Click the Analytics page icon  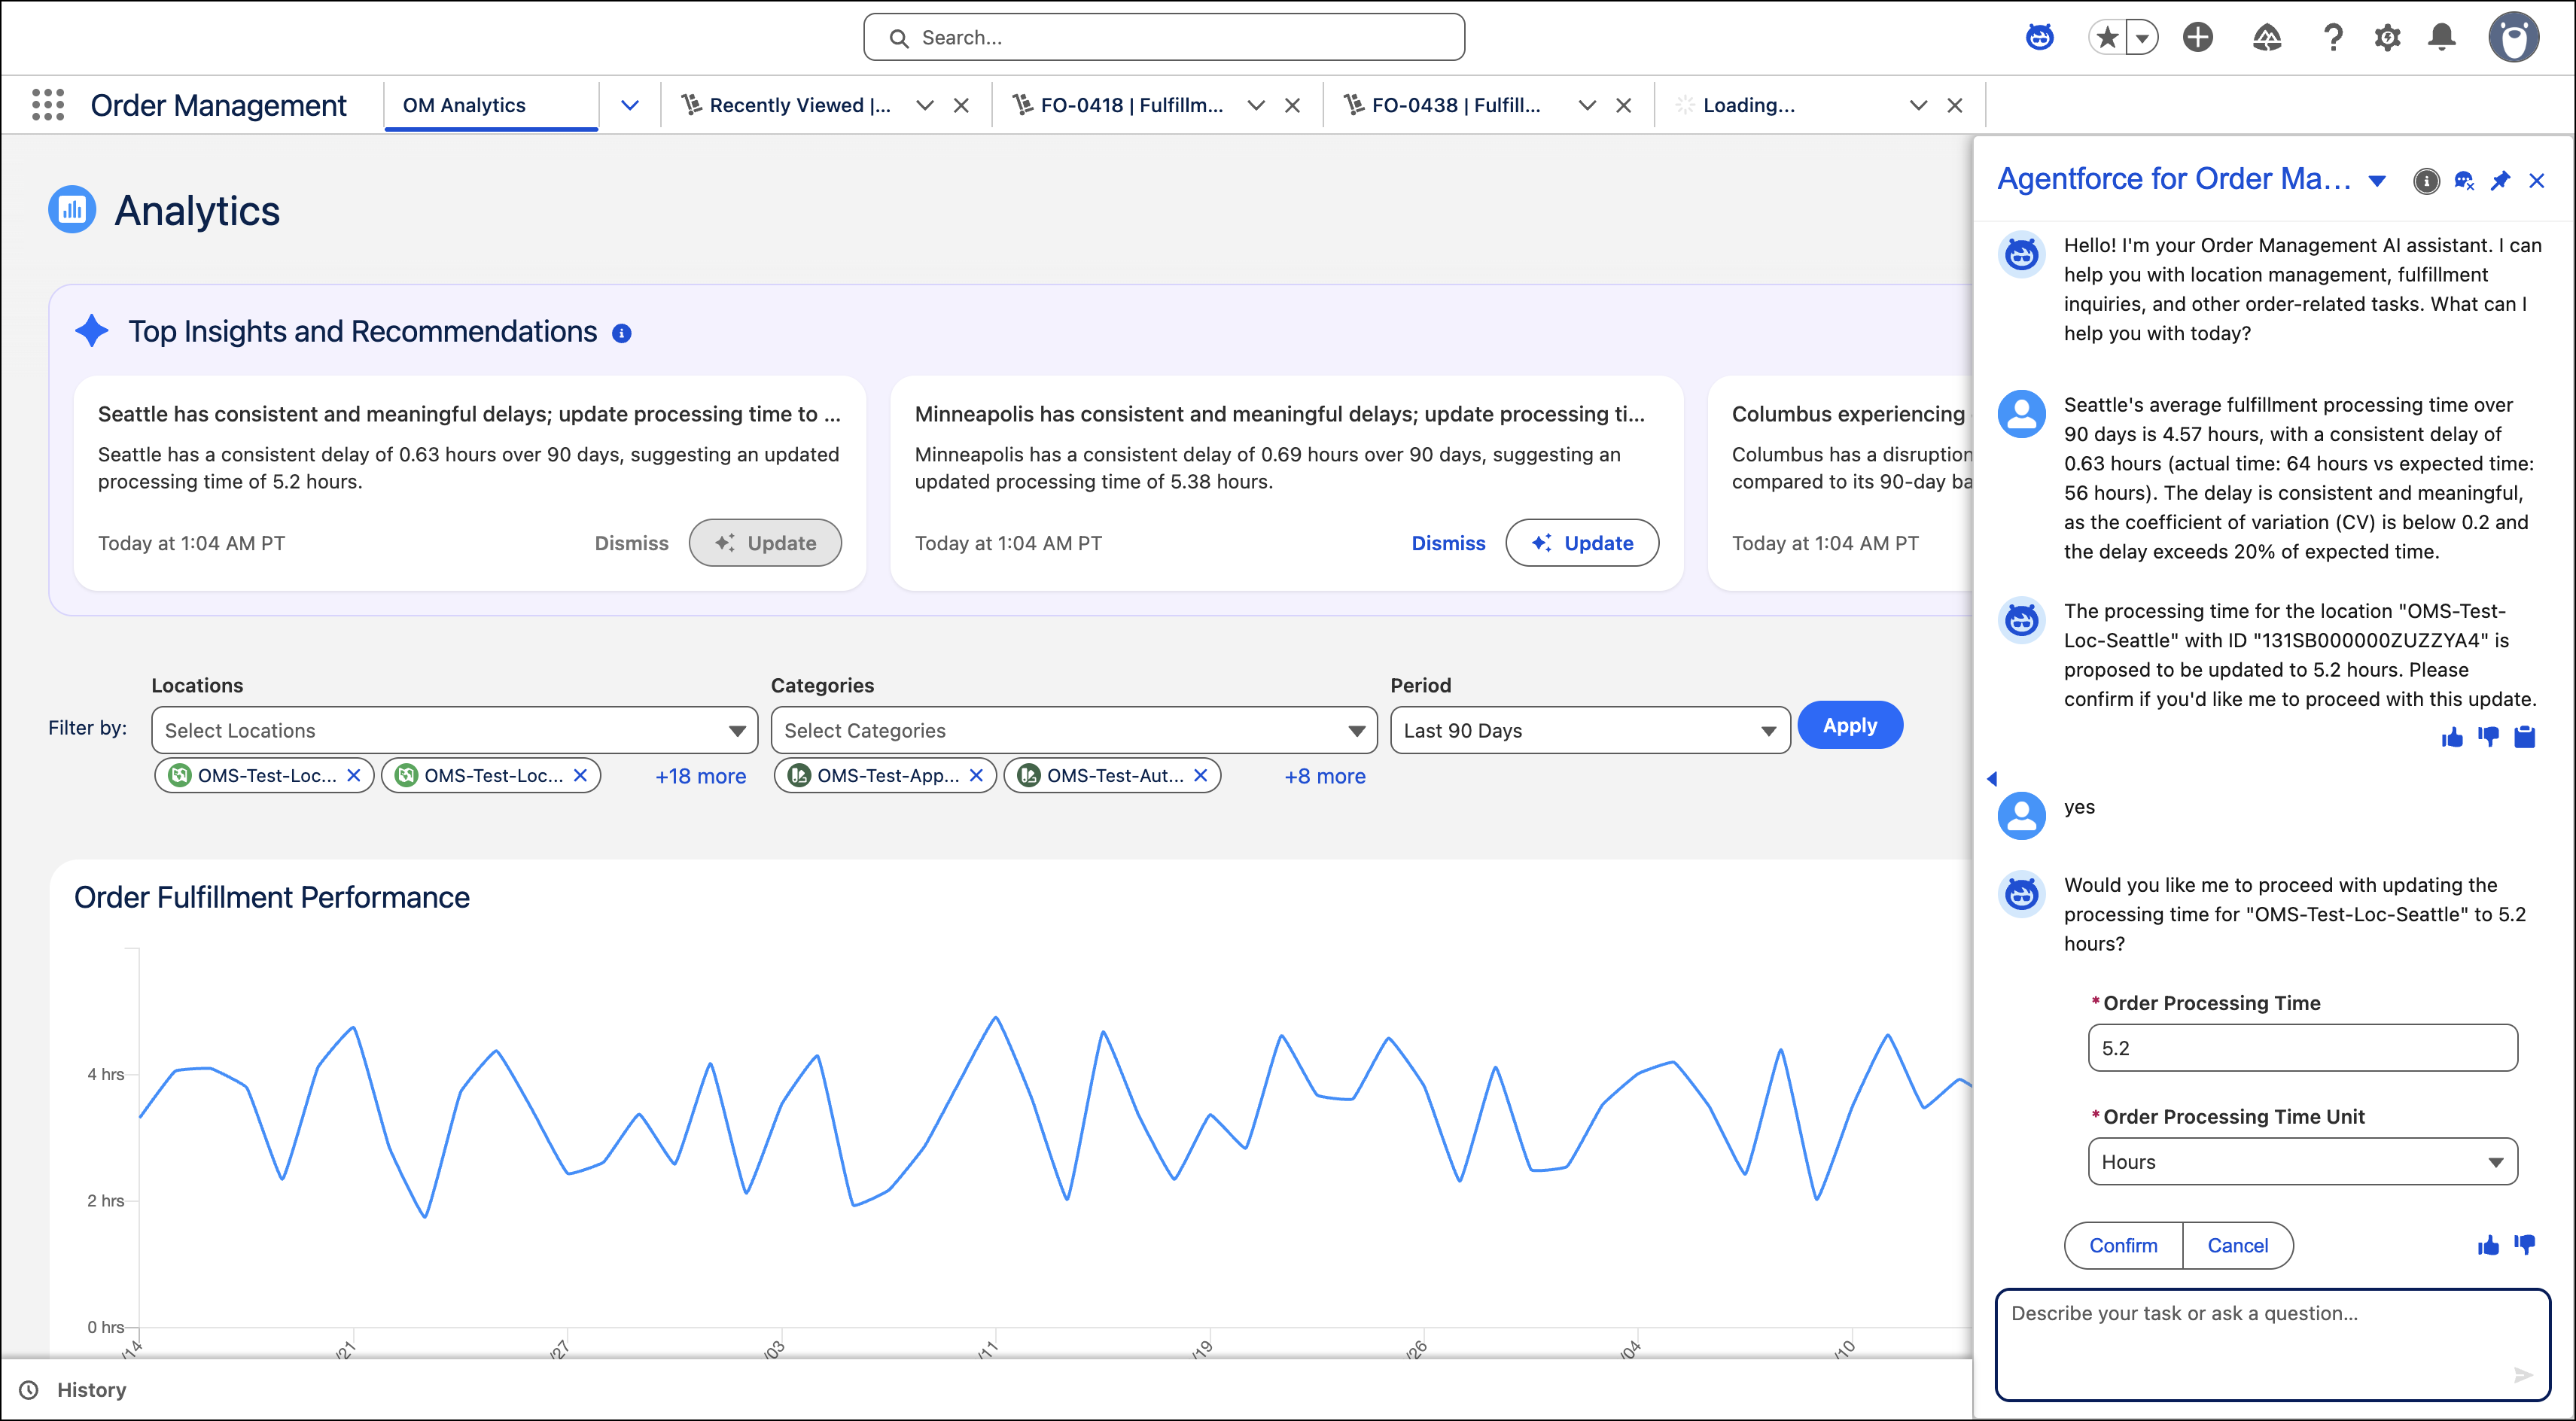(72, 210)
